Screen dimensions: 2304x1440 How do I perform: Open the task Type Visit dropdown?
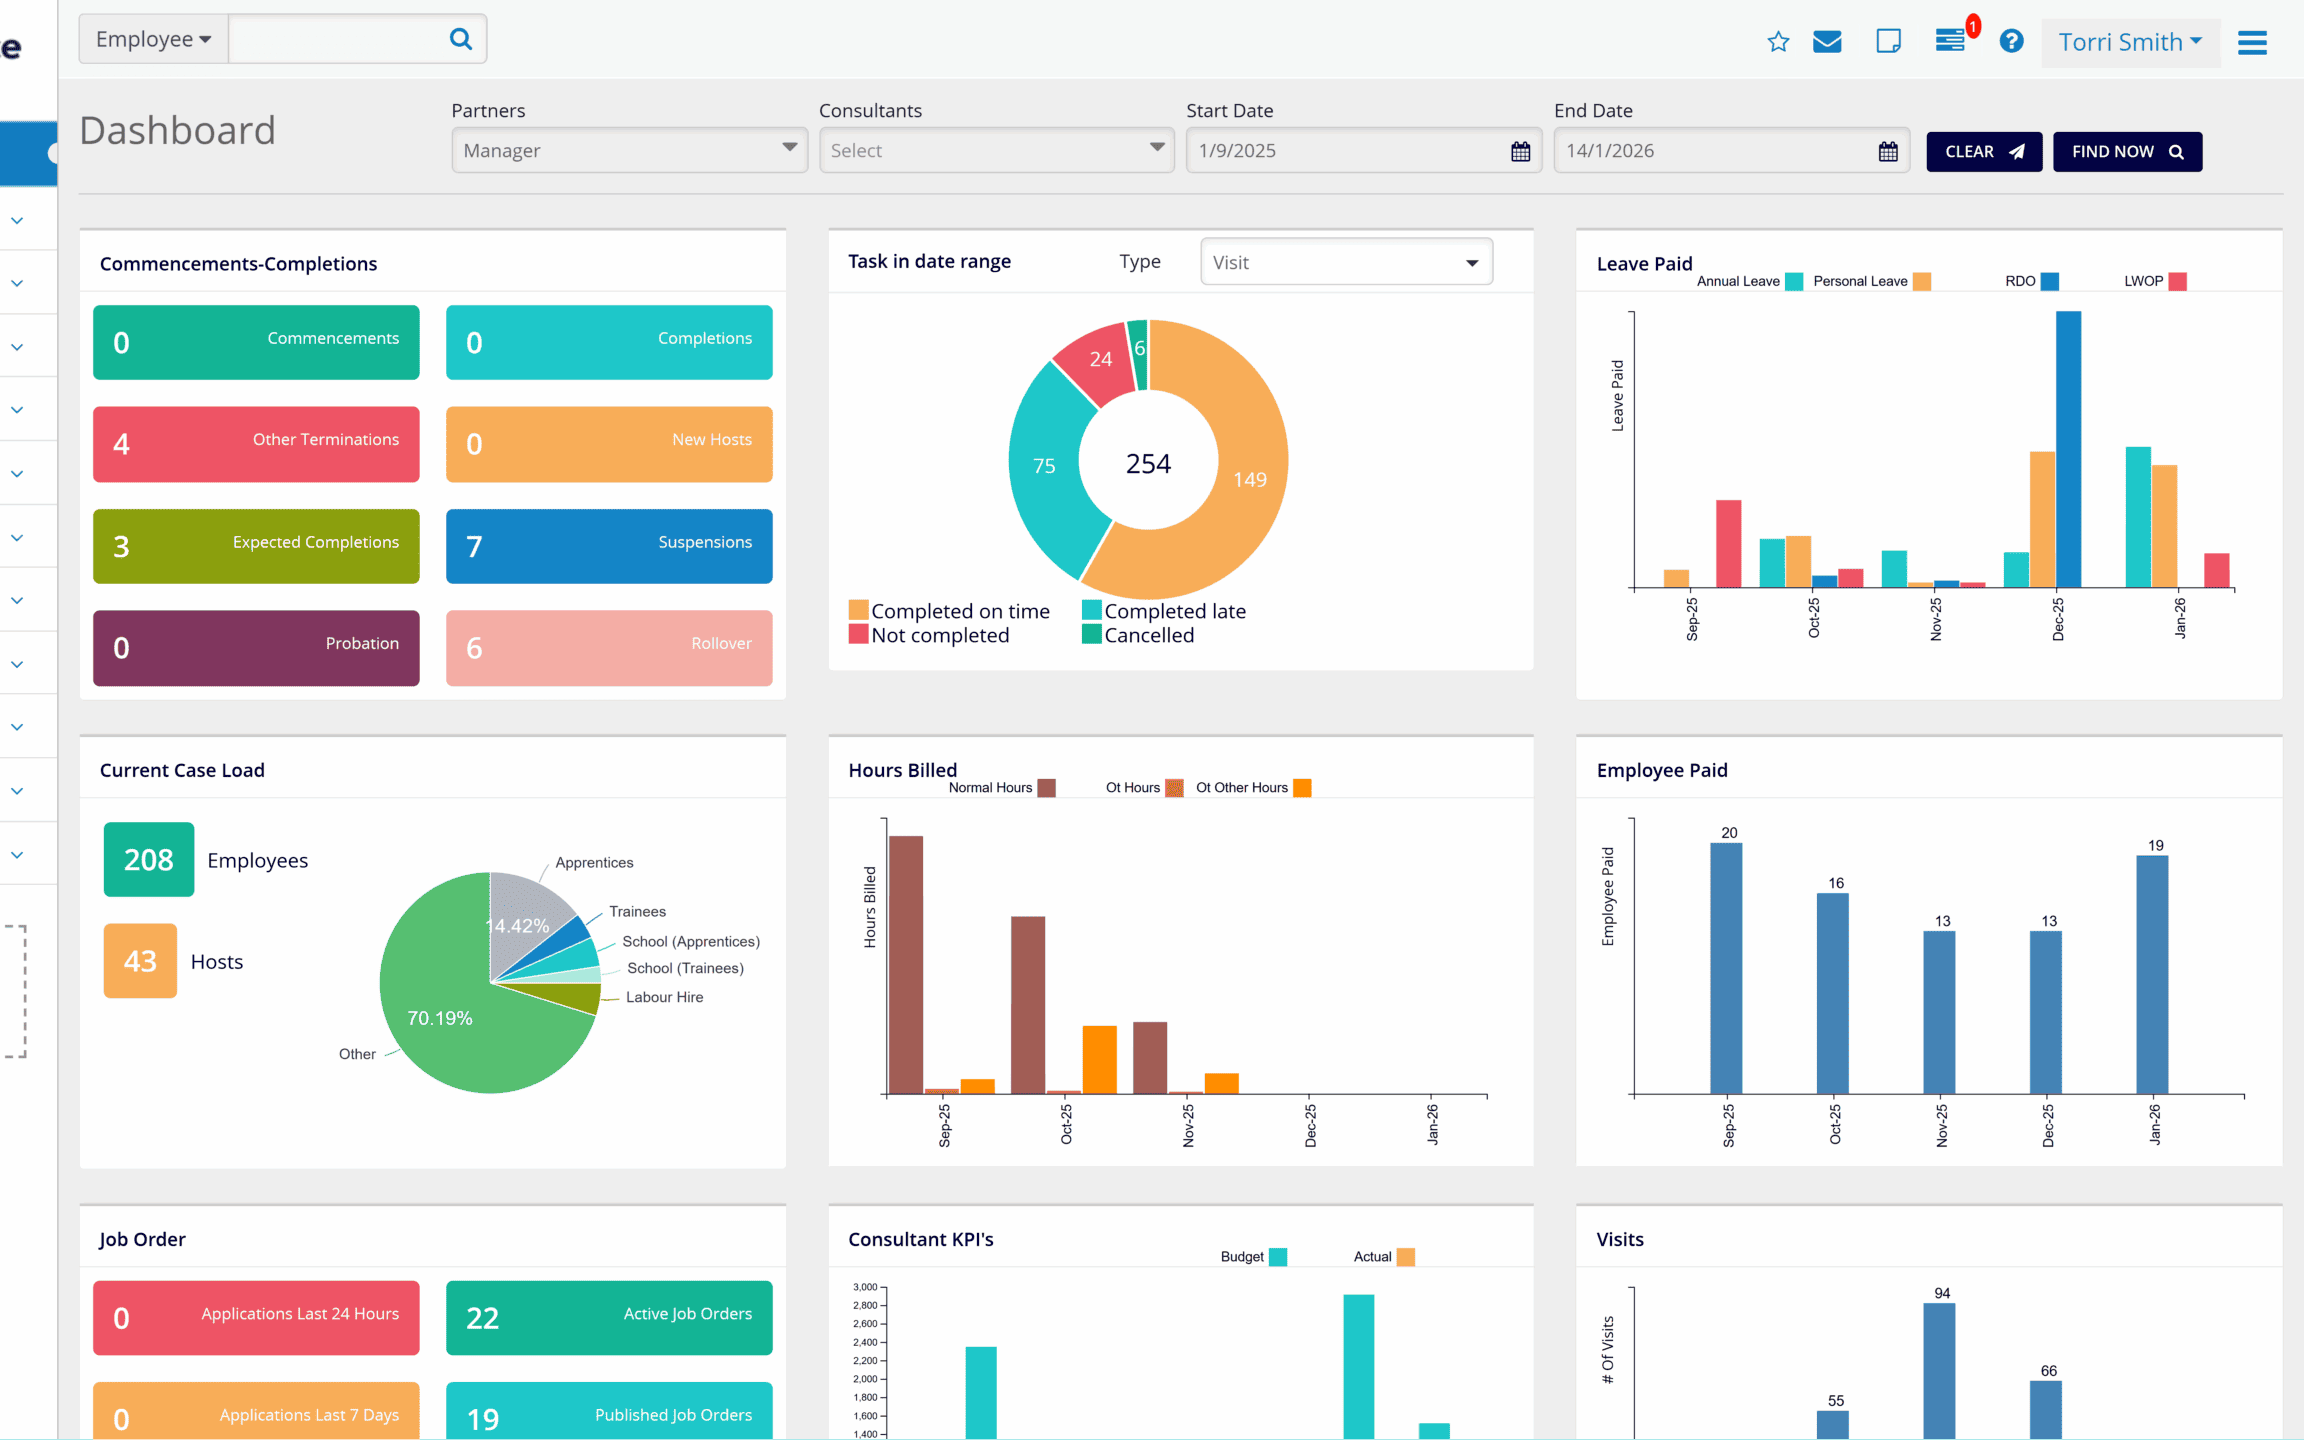[x=1345, y=262]
